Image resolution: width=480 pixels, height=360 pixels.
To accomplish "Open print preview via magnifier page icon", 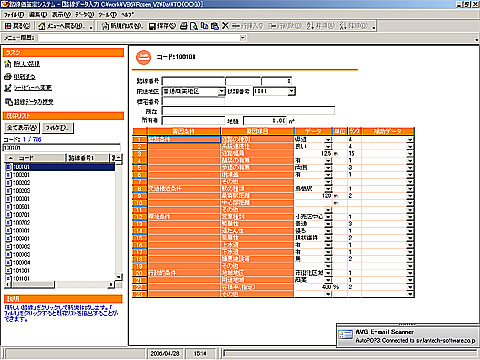I will pyautogui.click(x=194, y=26).
